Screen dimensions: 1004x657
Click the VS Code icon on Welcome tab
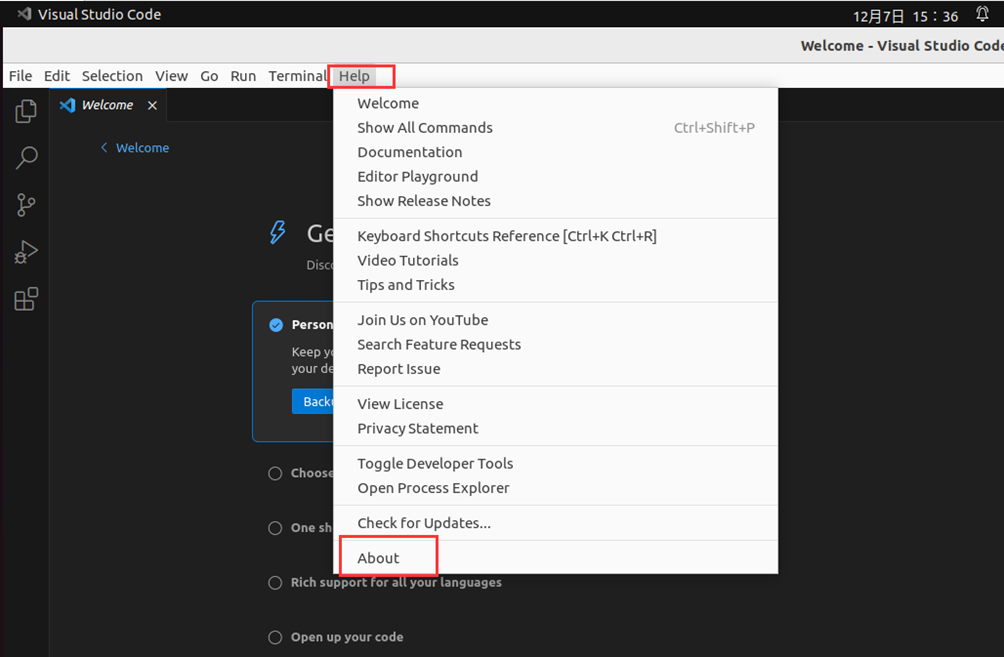click(67, 105)
